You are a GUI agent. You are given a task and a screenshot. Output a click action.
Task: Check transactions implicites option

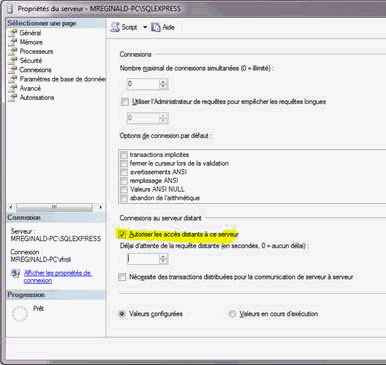click(124, 155)
